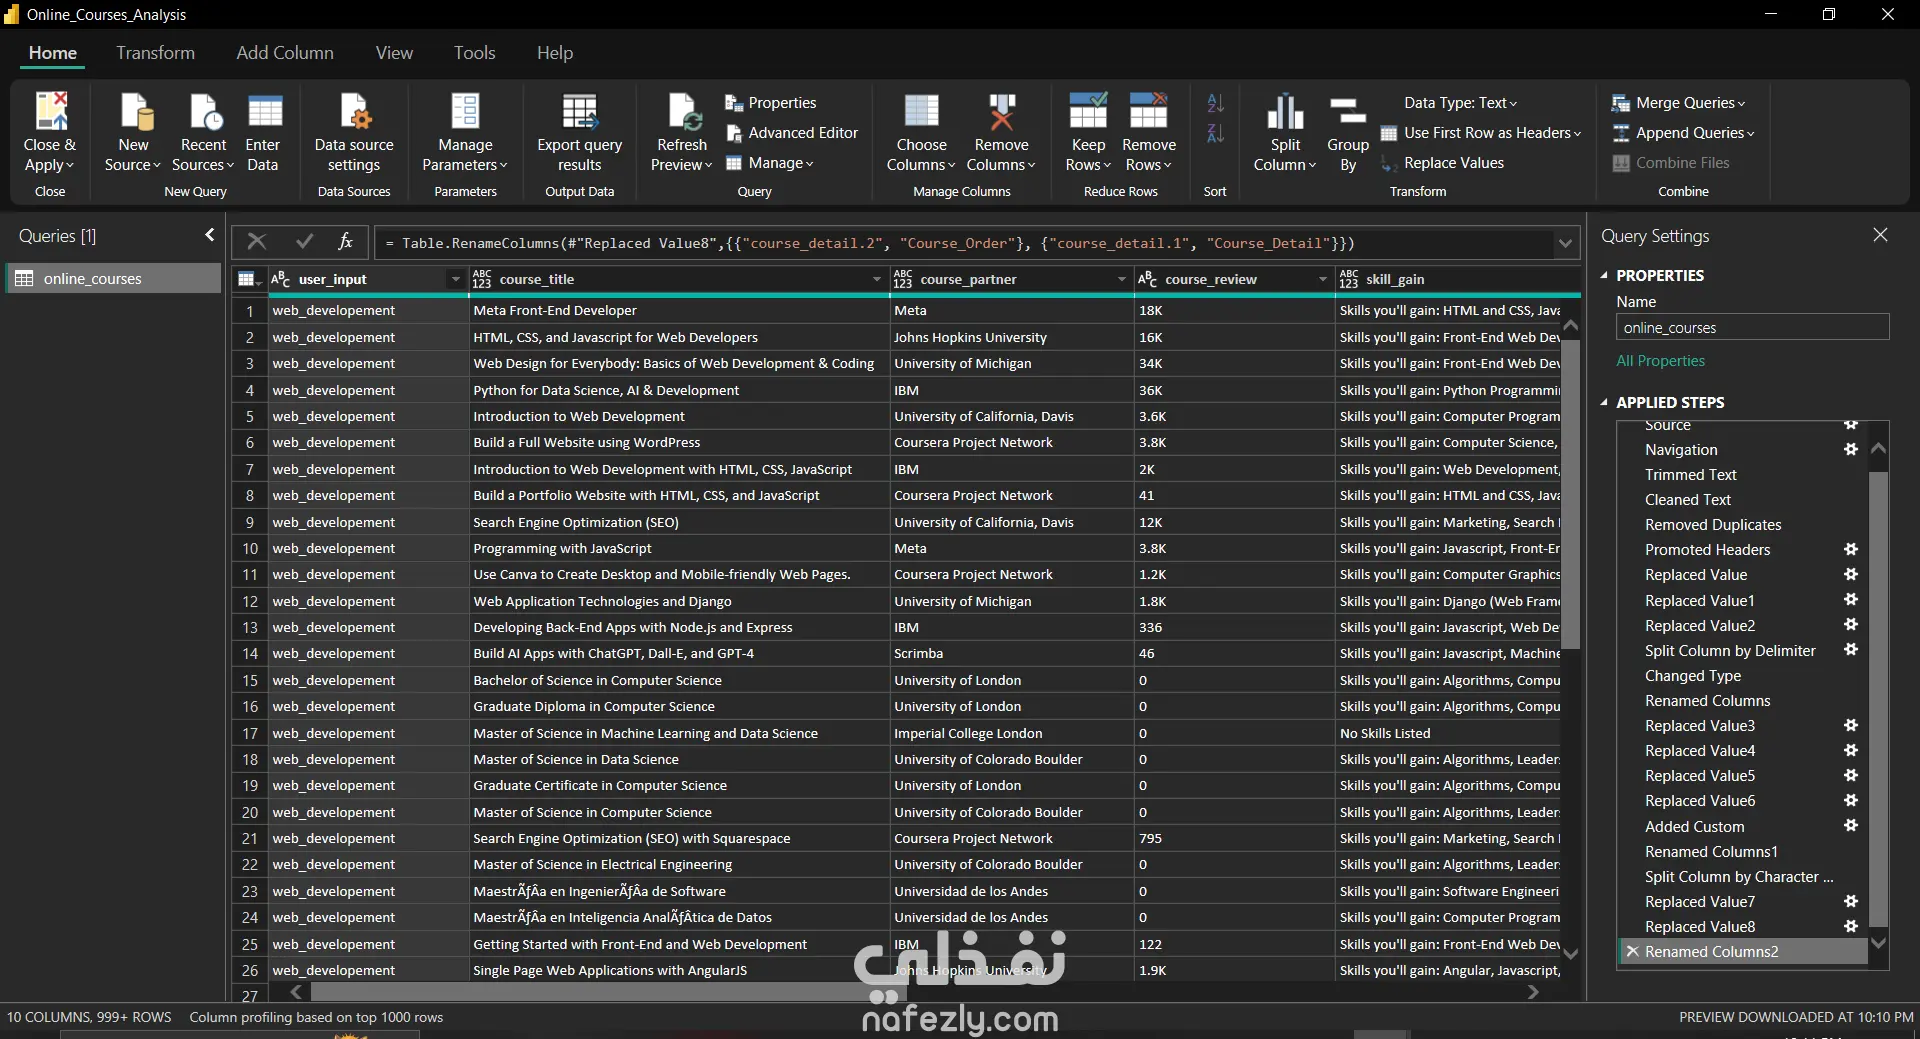Click the data type icon of course_title

pos(482,279)
